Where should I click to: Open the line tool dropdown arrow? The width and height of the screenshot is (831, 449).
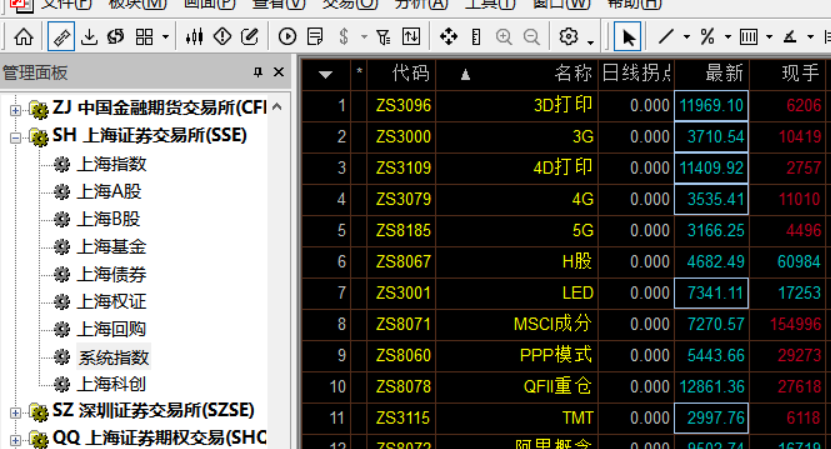tap(687, 37)
